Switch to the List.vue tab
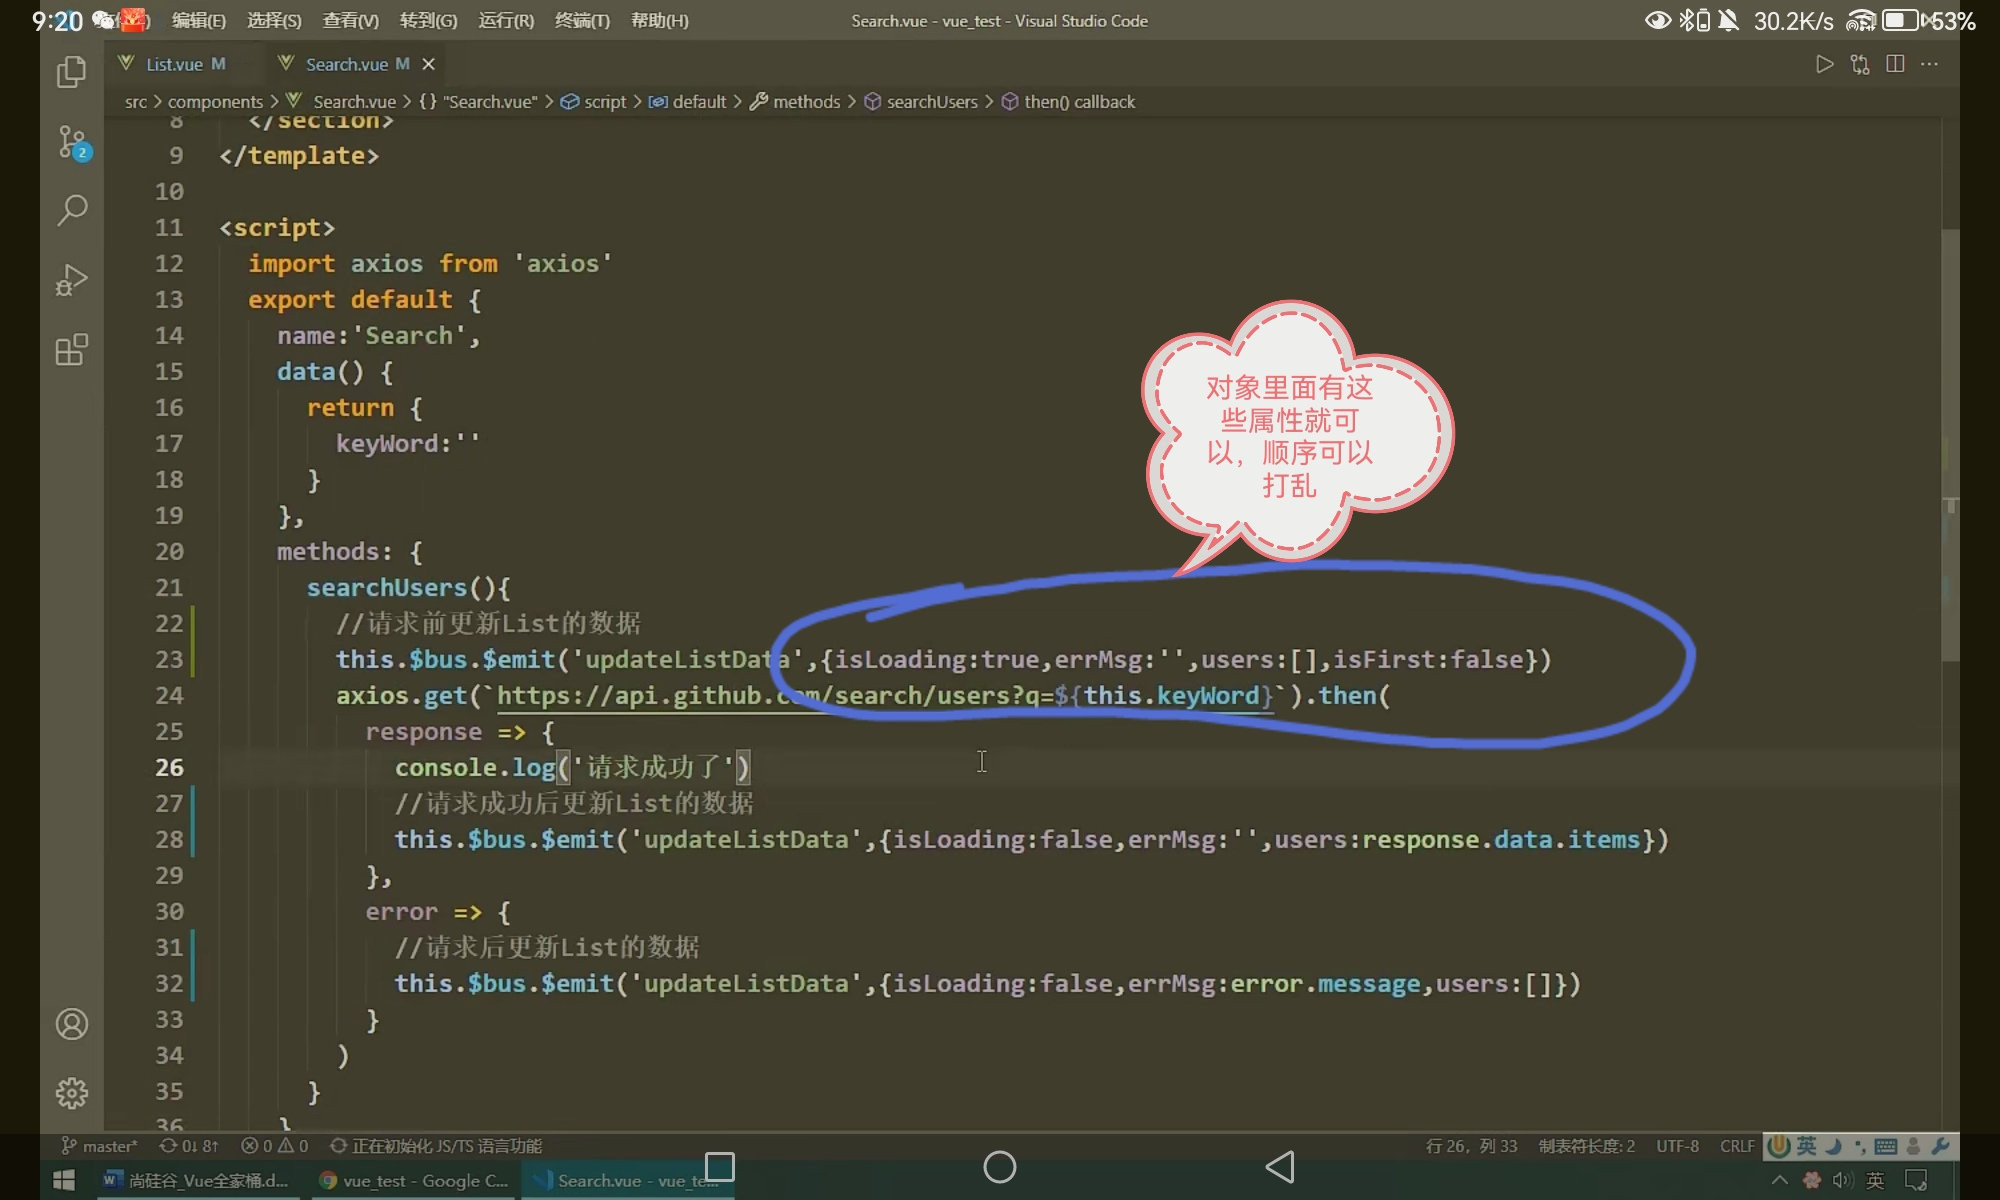This screenshot has height=1200, width=2000. click(174, 64)
